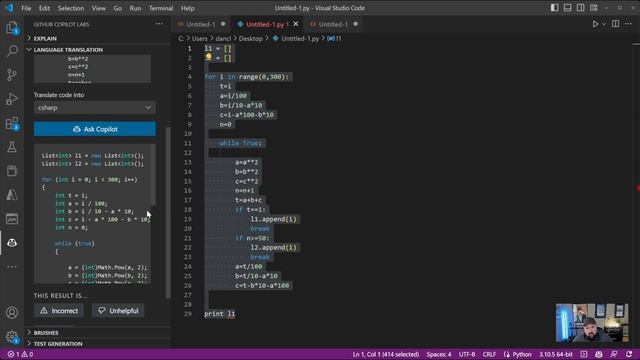640x360 pixels.
Task: Open Customize Layout icon
Action: [594, 8]
